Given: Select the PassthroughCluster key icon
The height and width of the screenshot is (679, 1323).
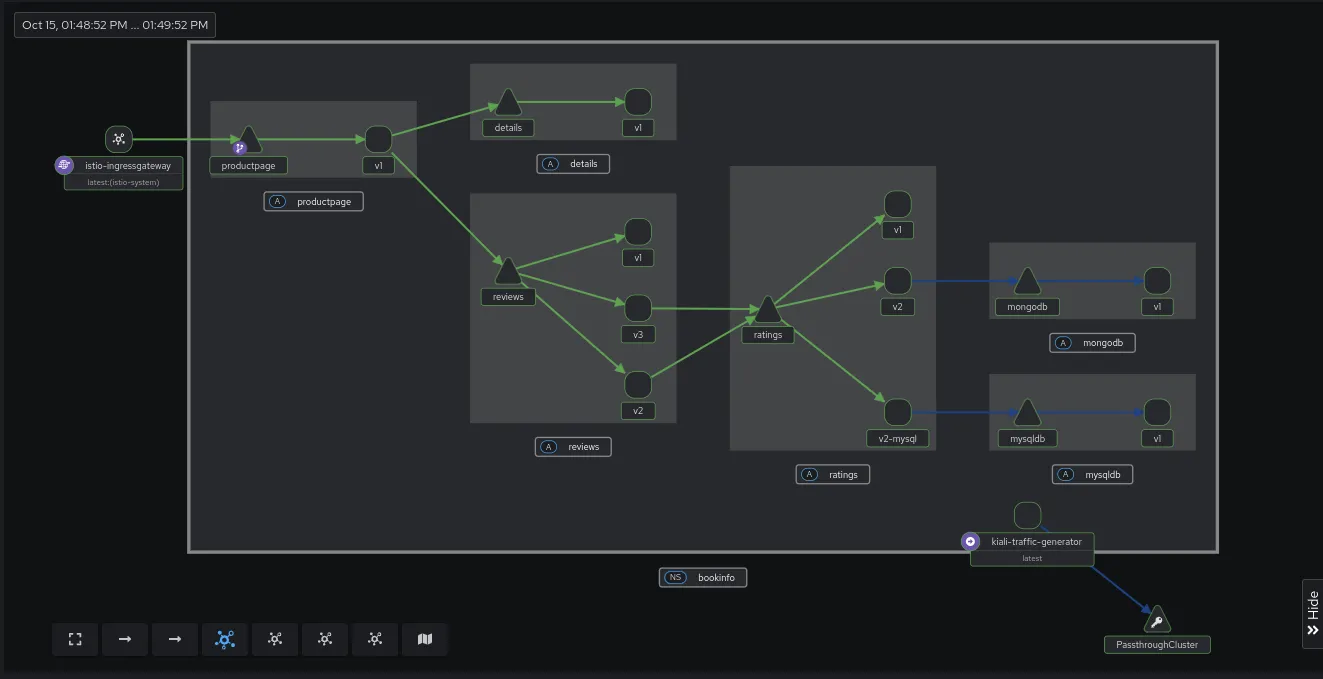Looking at the screenshot, I should click(1157, 620).
